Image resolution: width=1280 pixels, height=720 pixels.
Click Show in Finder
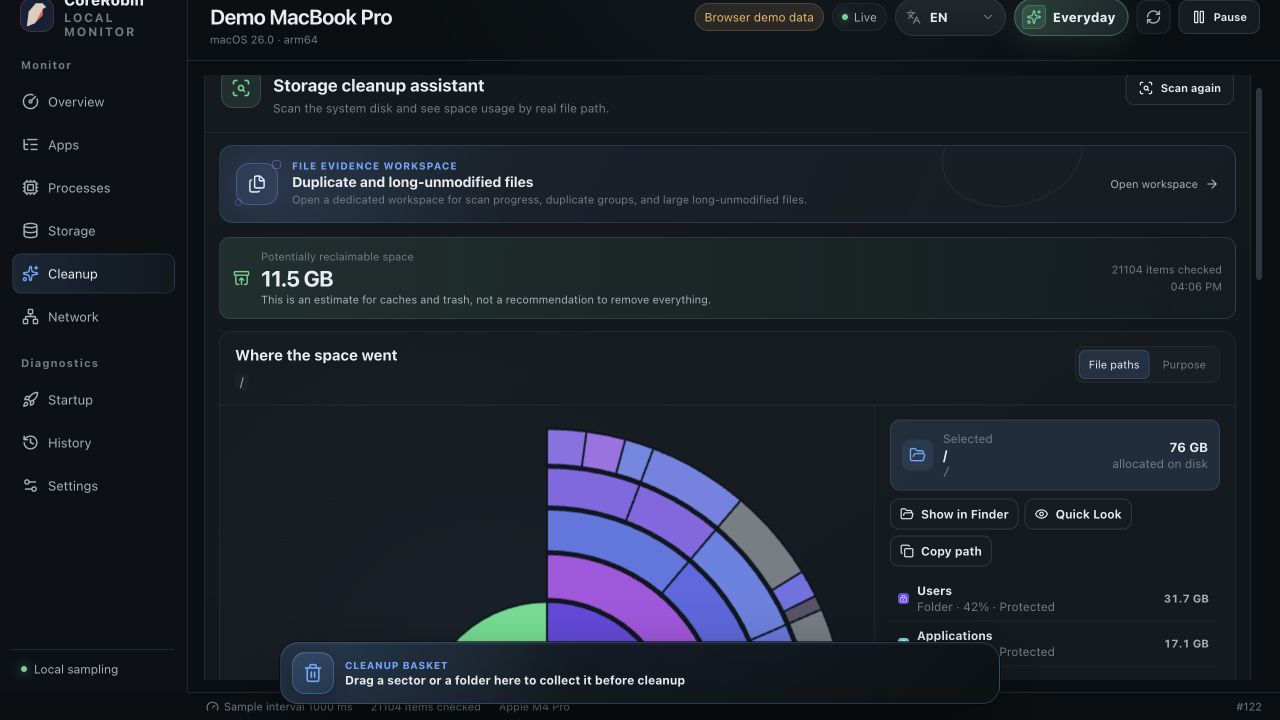[954, 514]
